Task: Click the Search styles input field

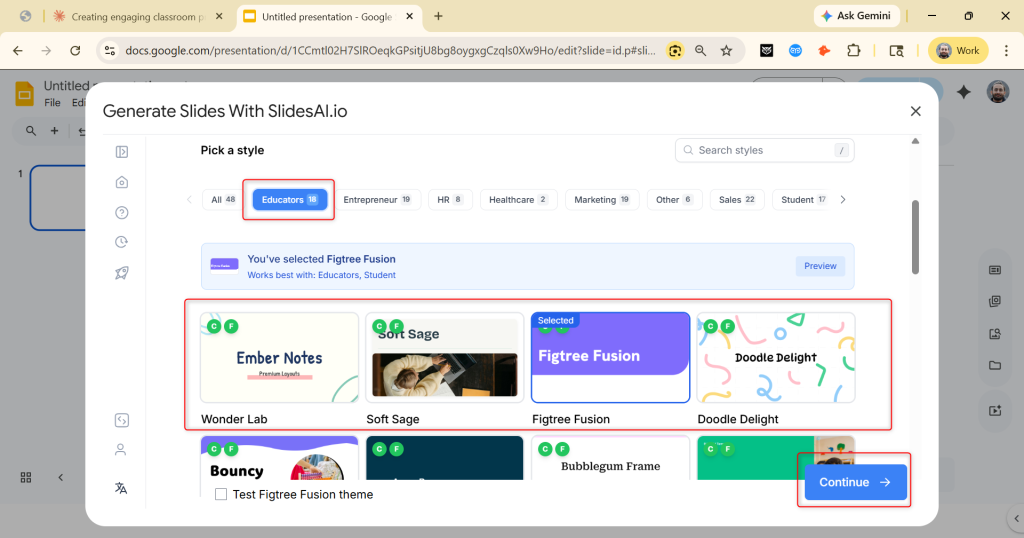Action: pyautogui.click(x=760, y=150)
